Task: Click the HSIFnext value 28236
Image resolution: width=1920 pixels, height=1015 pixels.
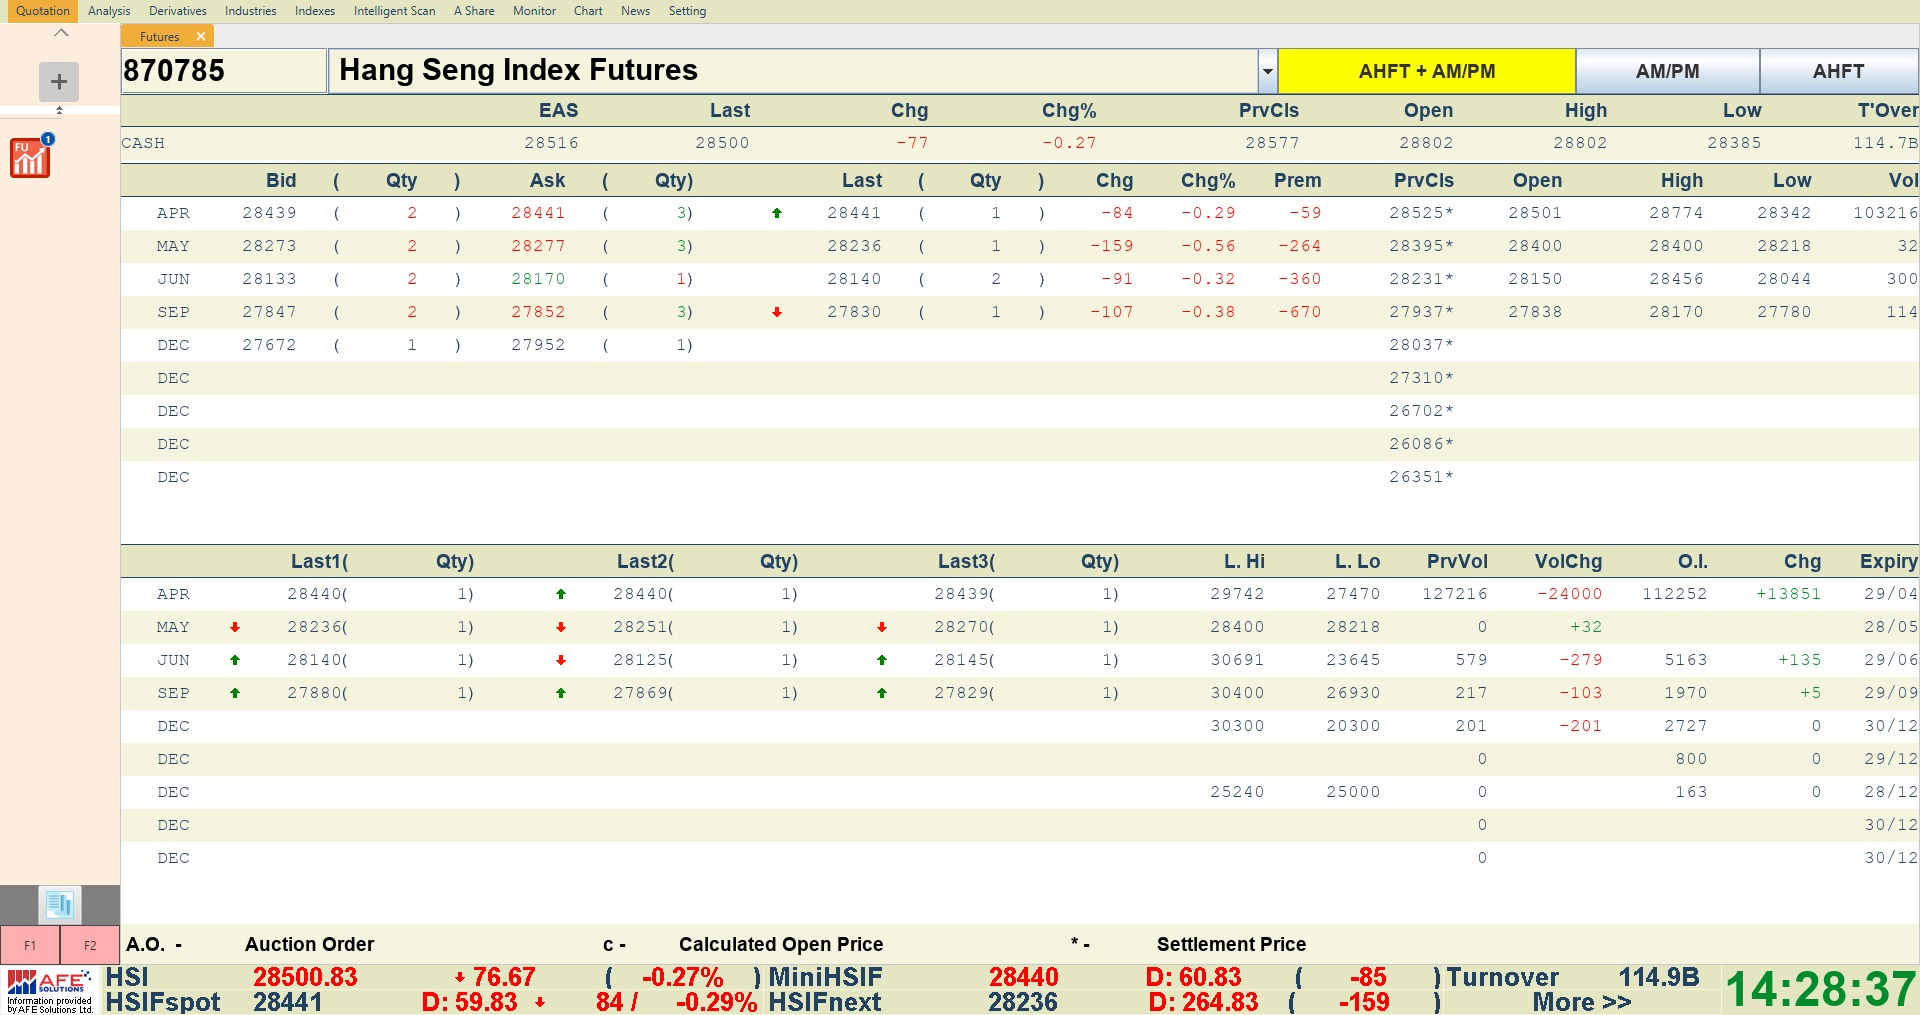Action: [1022, 1002]
